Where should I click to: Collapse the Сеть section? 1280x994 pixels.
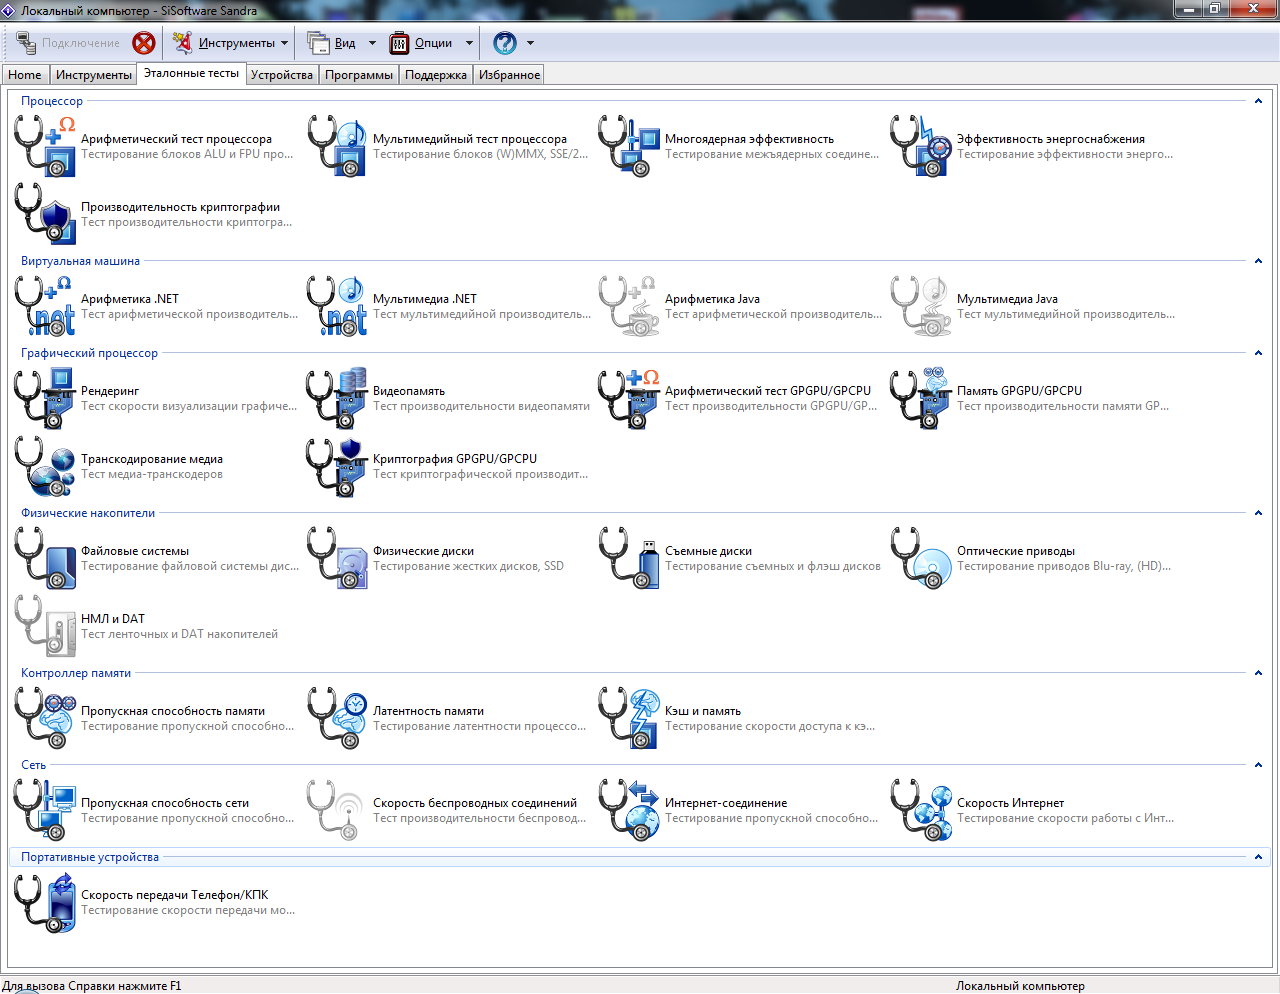pos(1258,765)
